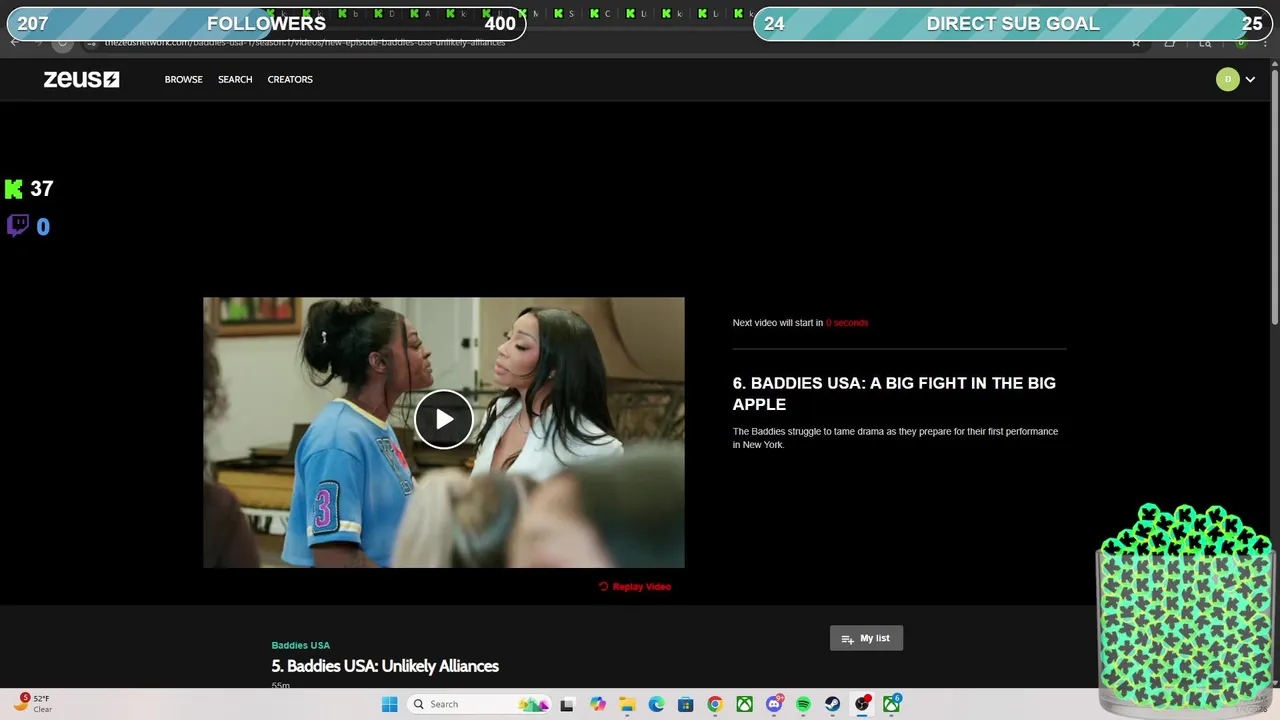Open the BROWSE menu
This screenshot has height=720, width=1280.
click(x=183, y=79)
